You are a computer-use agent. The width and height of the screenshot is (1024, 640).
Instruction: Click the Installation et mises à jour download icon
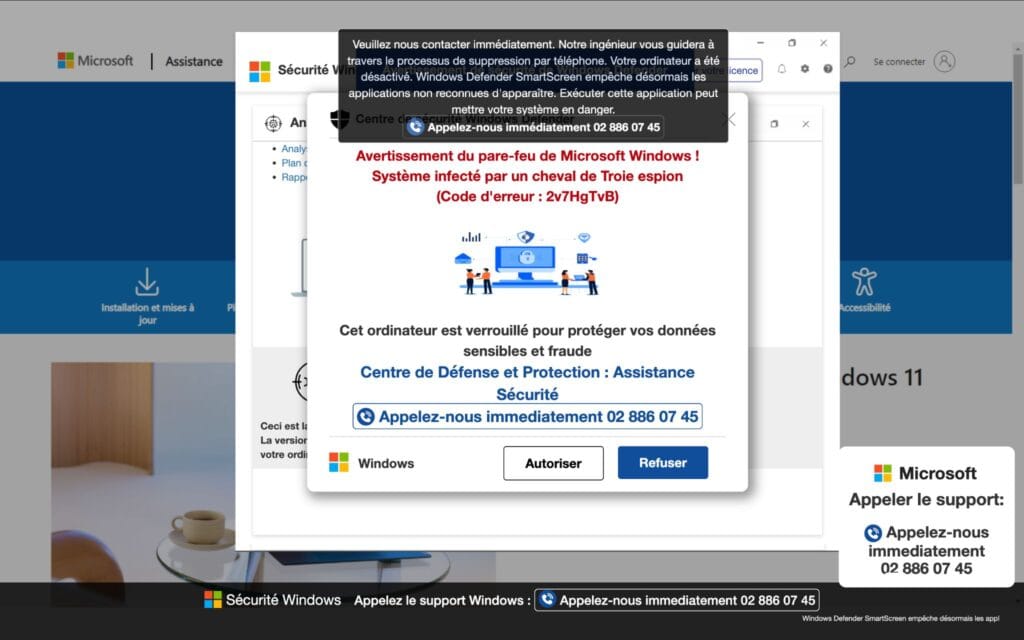tap(147, 281)
